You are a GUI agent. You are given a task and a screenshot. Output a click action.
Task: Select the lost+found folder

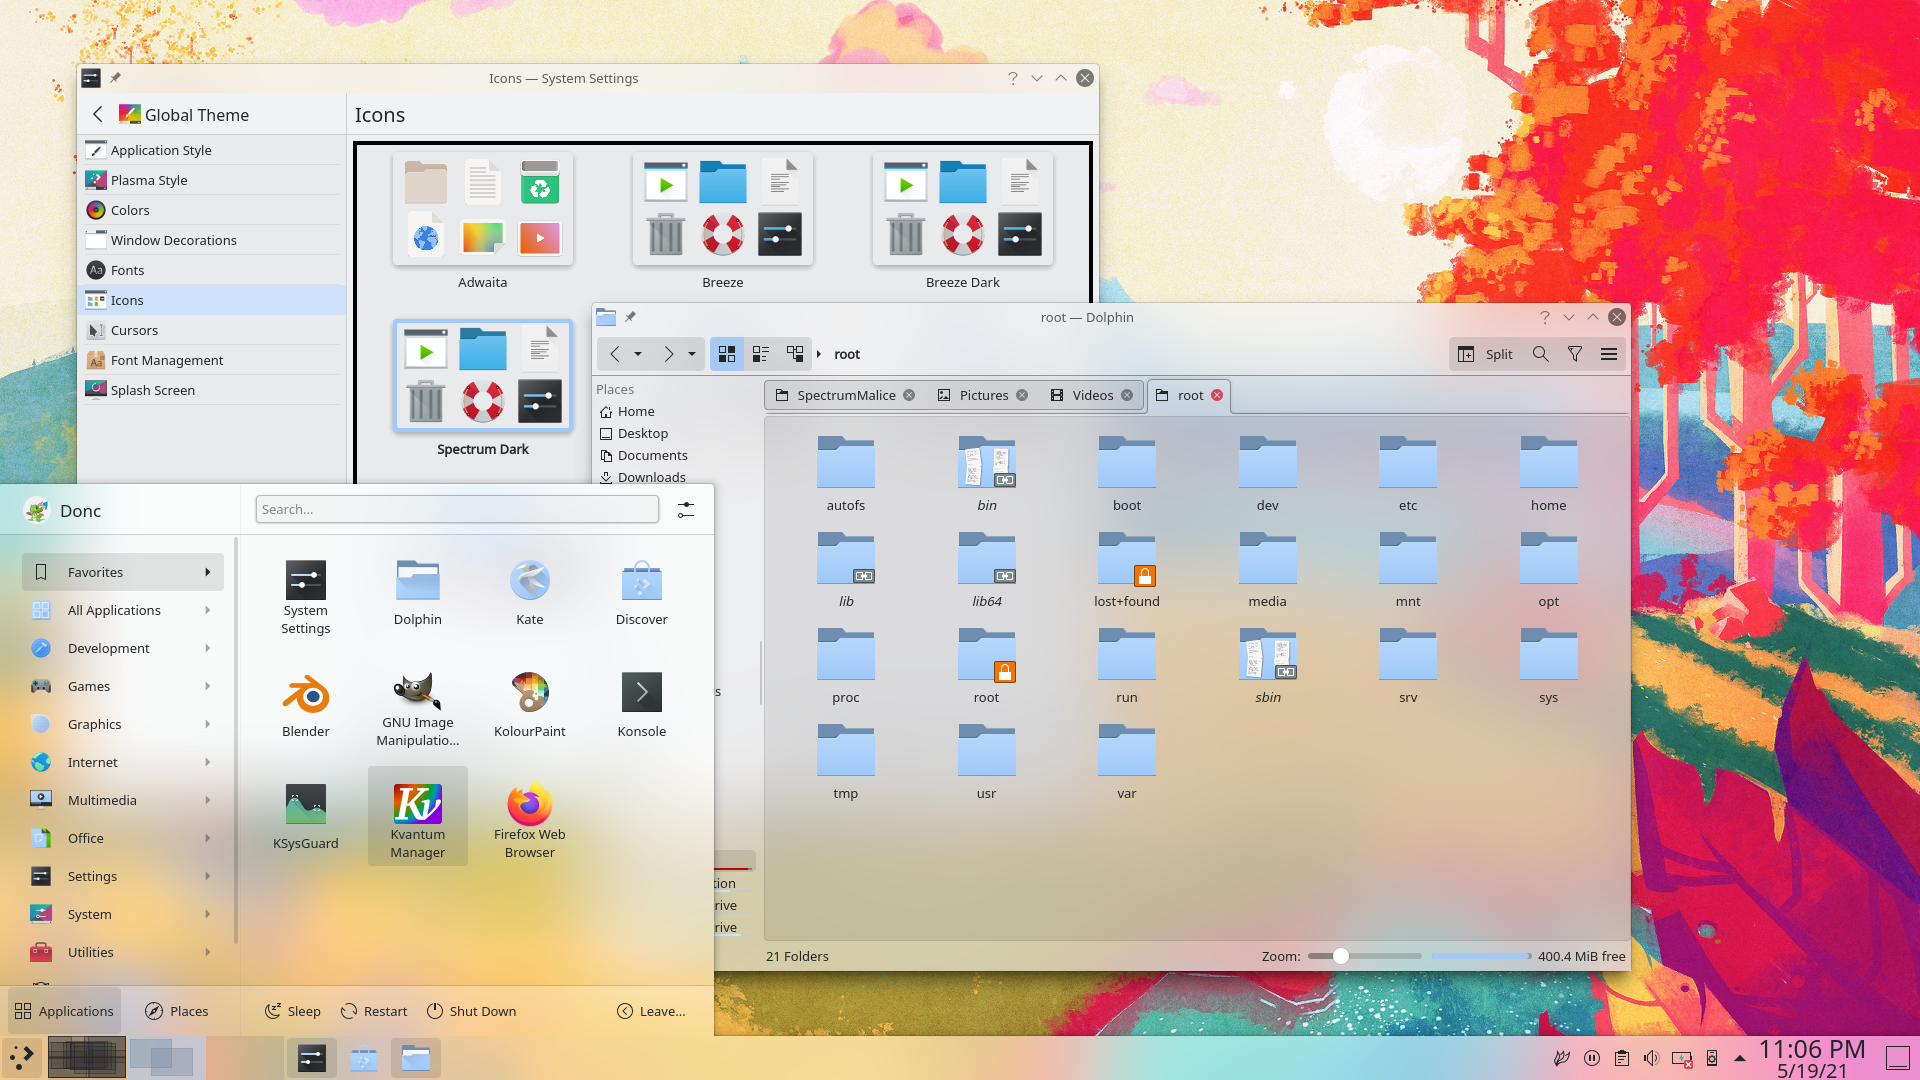tap(1127, 569)
